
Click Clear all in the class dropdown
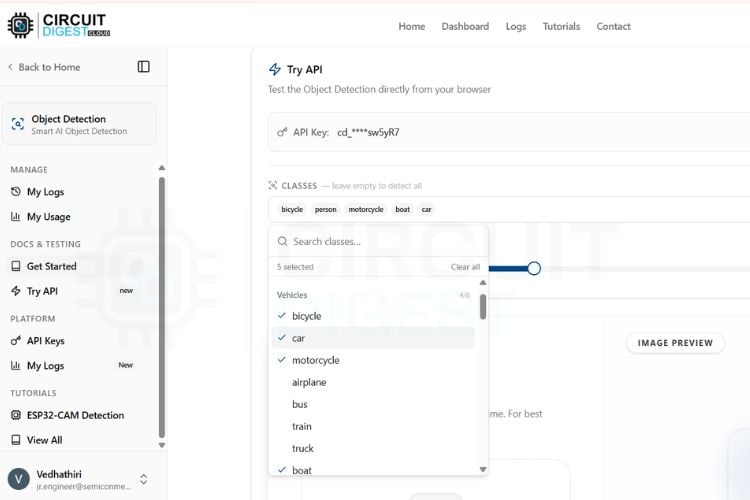[x=465, y=267]
